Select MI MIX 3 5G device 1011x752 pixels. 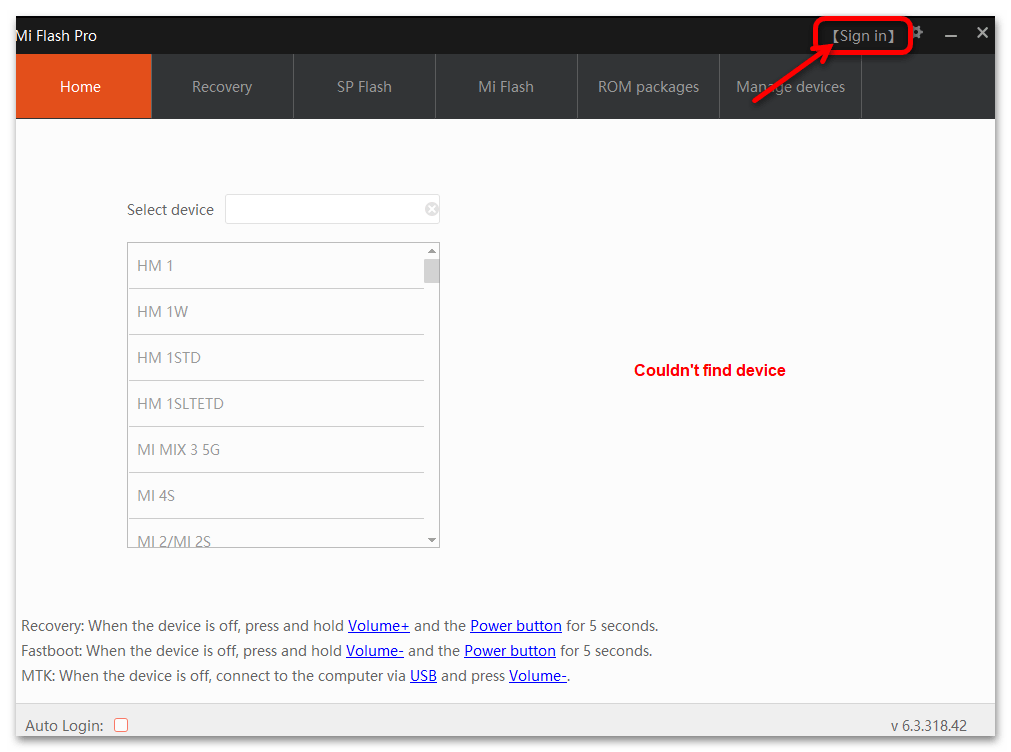pyautogui.click(x=276, y=450)
